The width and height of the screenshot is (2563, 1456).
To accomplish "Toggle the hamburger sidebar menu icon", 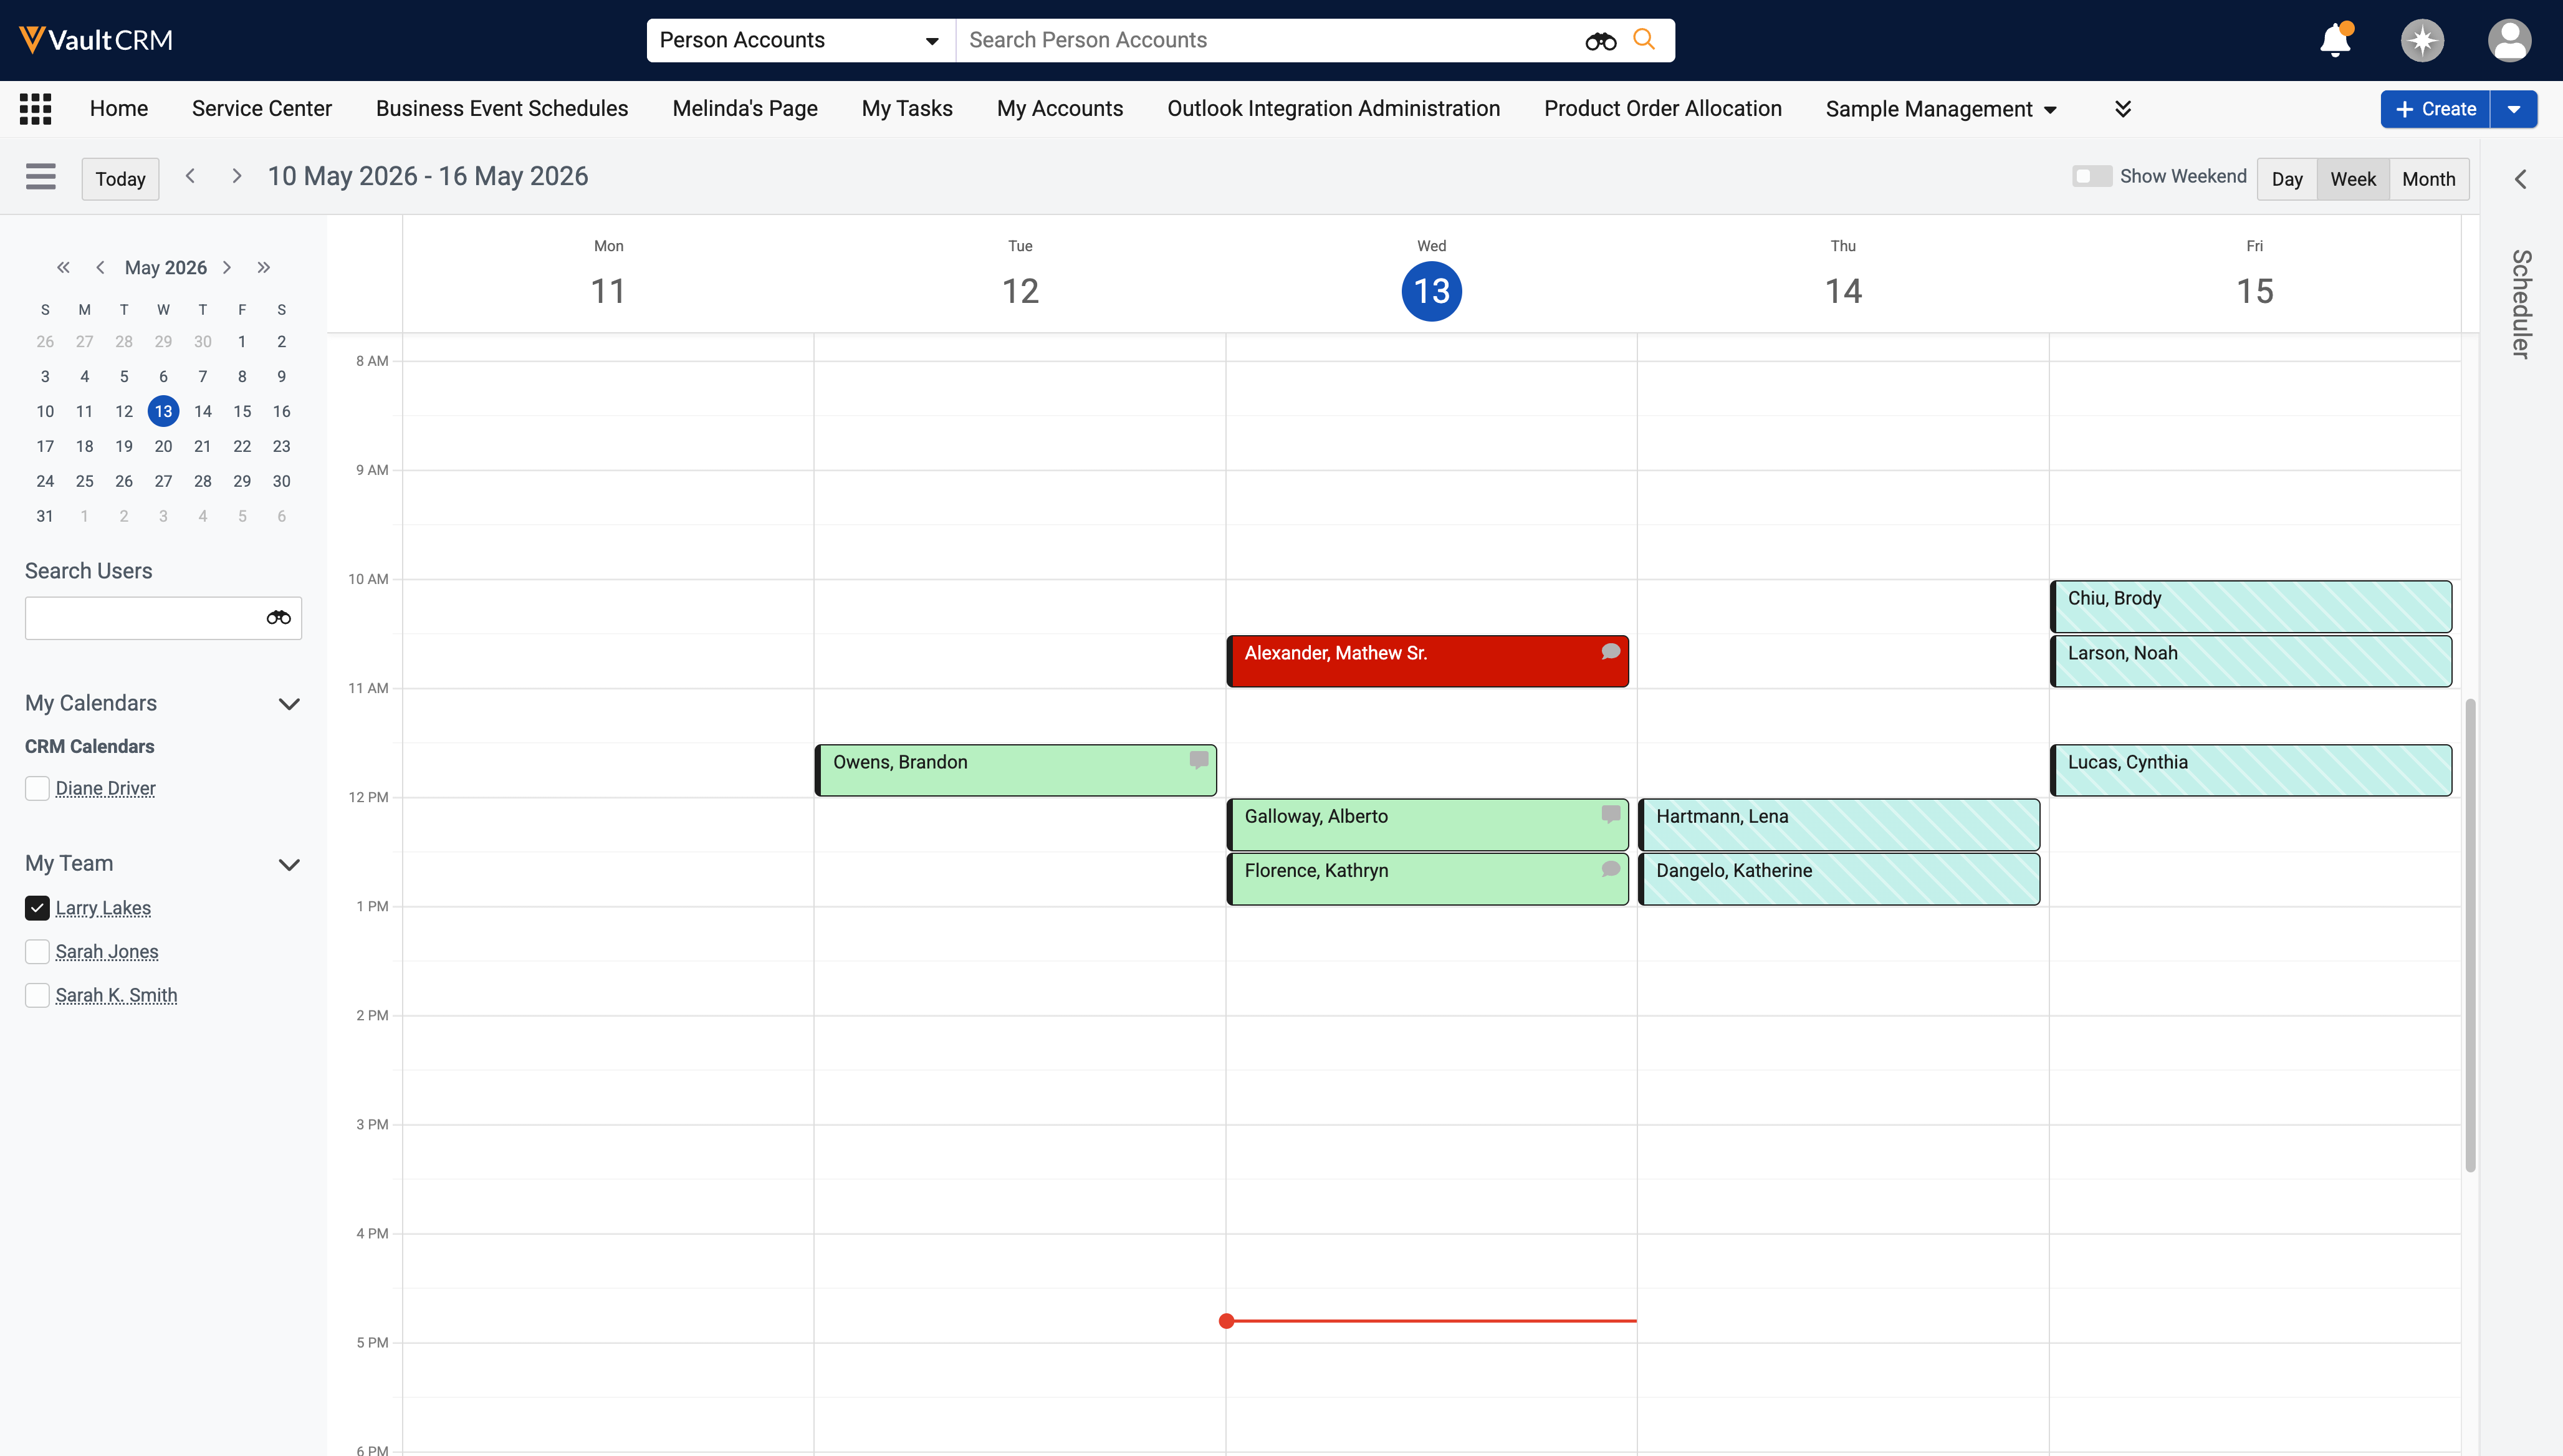I will (41, 177).
